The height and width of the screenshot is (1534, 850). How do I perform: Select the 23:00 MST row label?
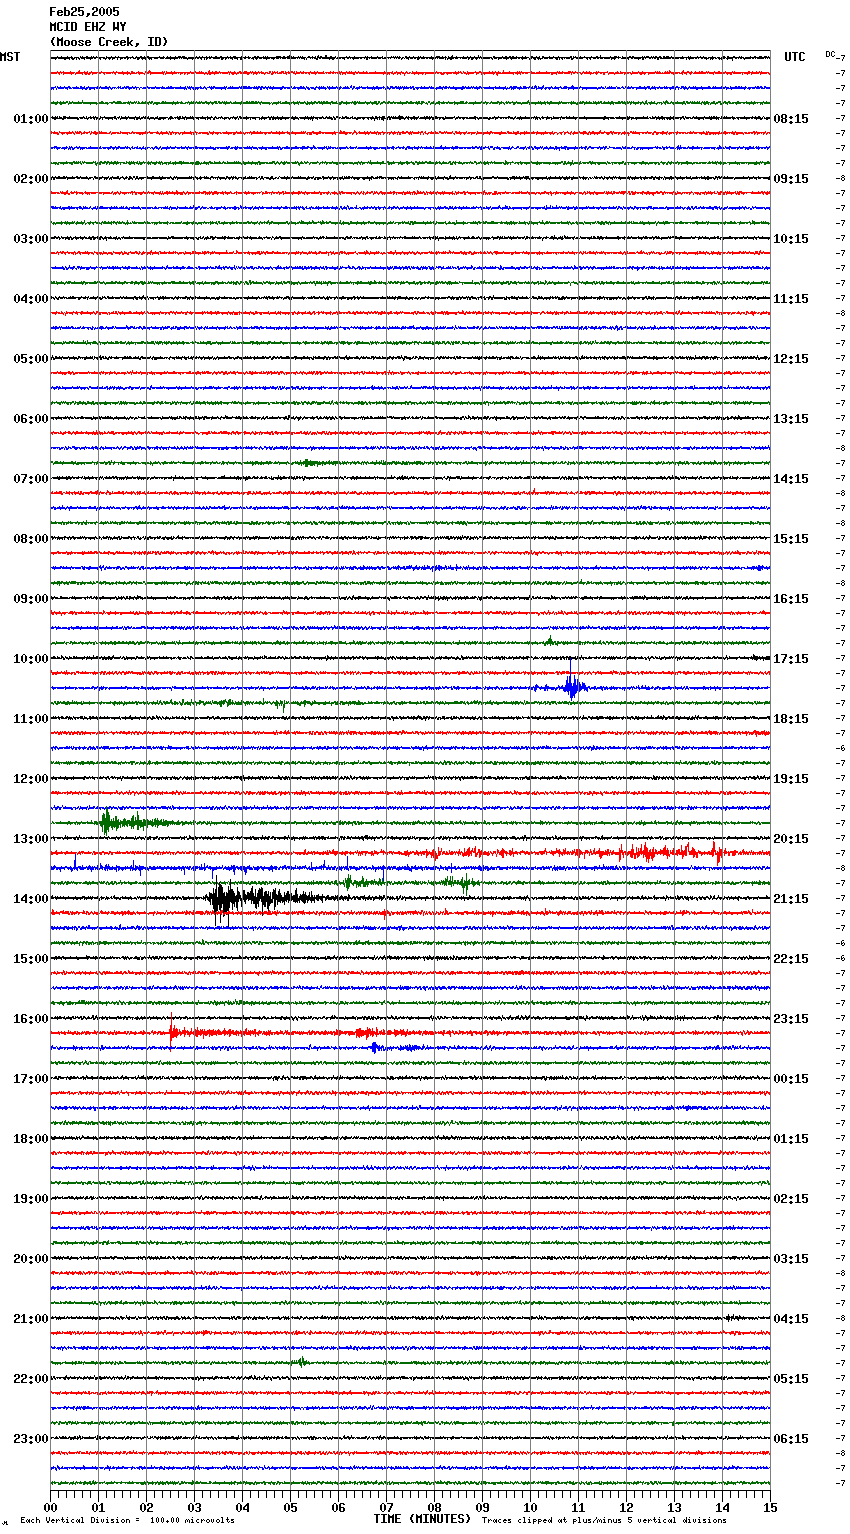(x=31, y=1439)
